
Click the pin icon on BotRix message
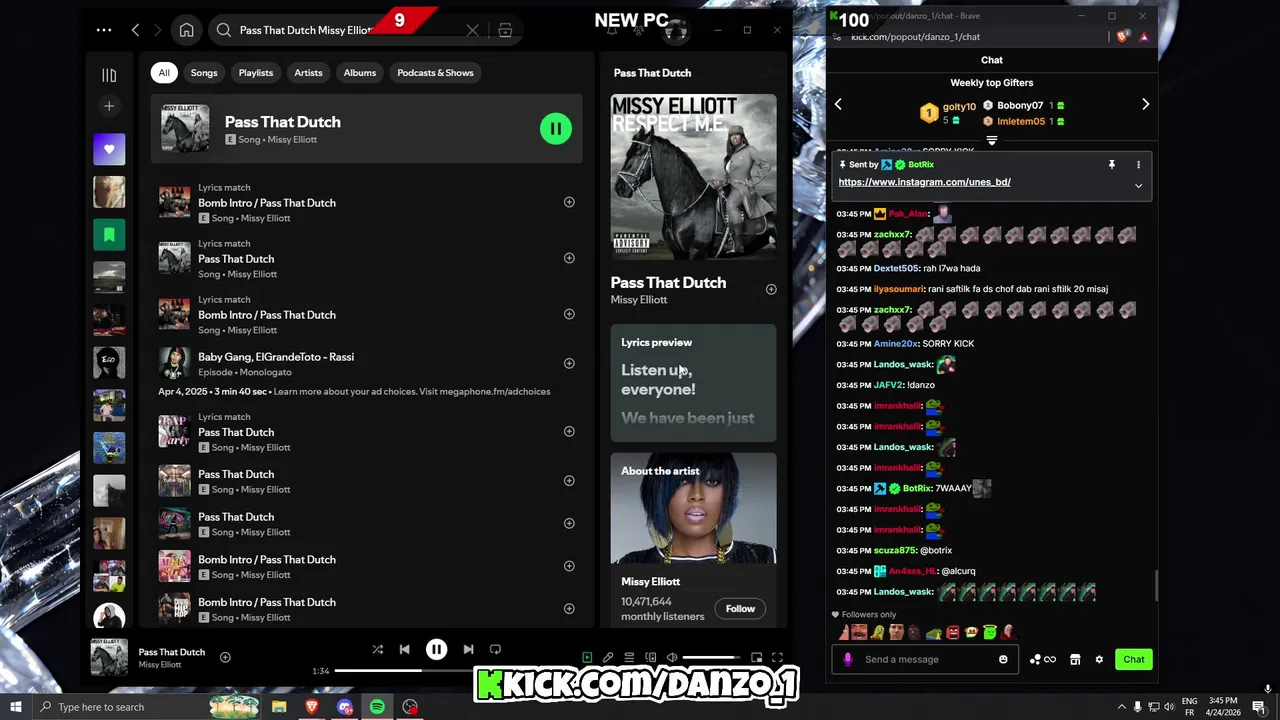[1111, 164]
